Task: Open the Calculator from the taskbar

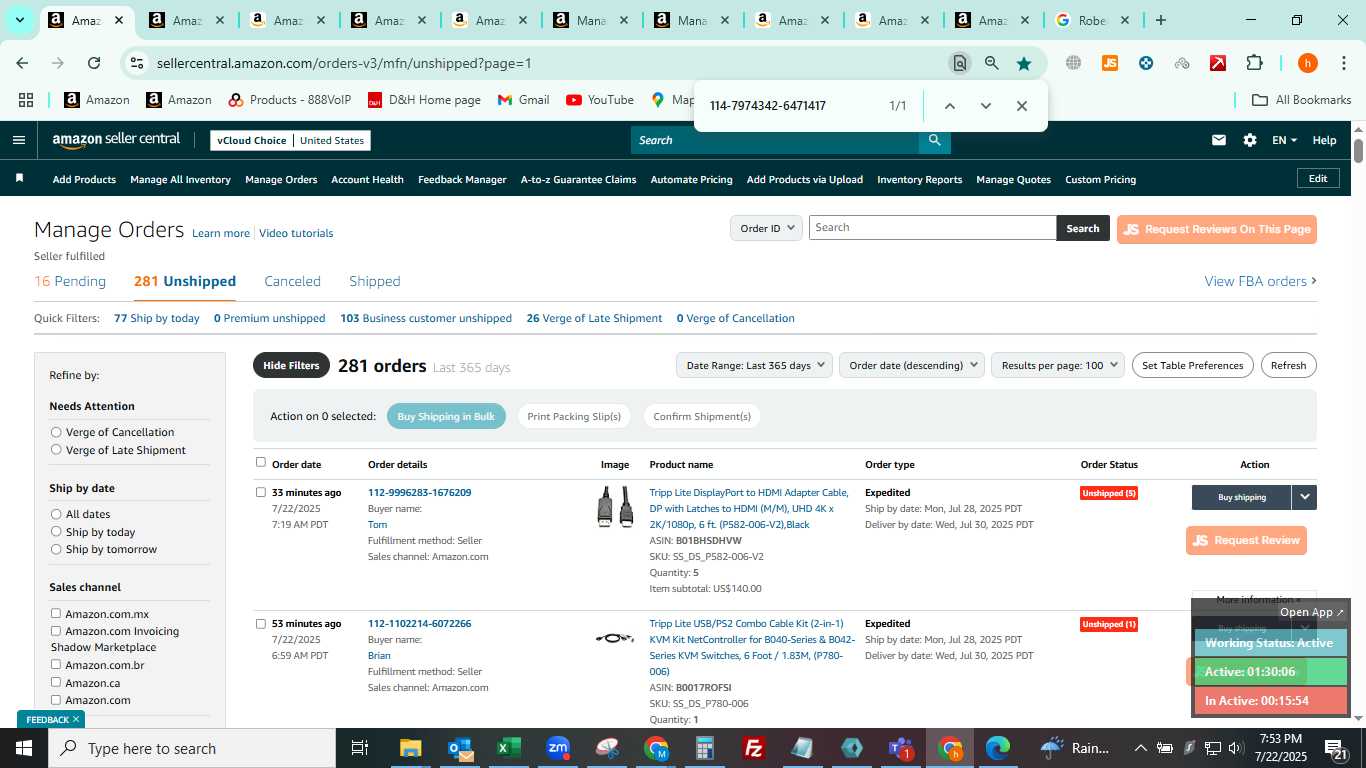Action: (x=705, y=748)
